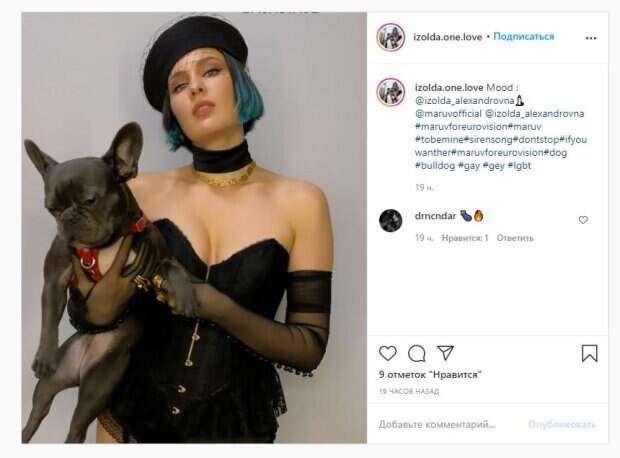Open hashtag #maruvforeurovision#maruv
Viewport: 620px width, 458px height.
(x=478, y=127)
